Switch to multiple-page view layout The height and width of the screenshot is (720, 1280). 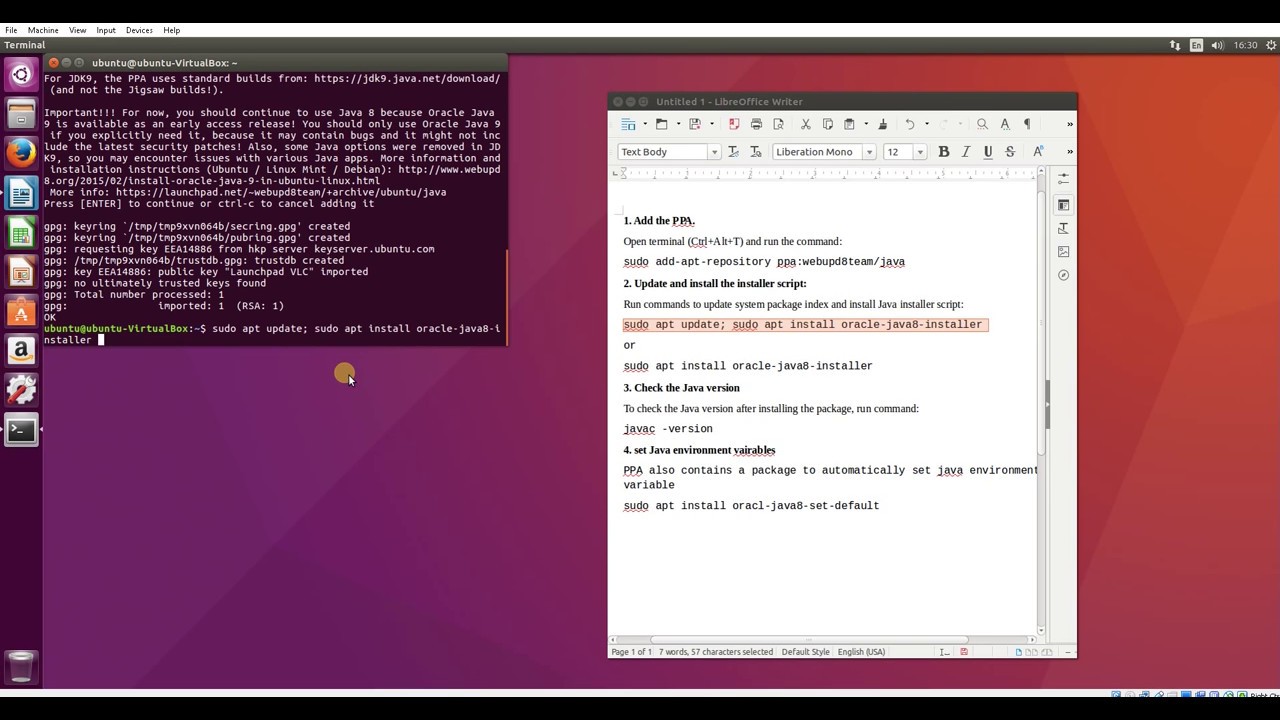click(x=1030, y=652)
